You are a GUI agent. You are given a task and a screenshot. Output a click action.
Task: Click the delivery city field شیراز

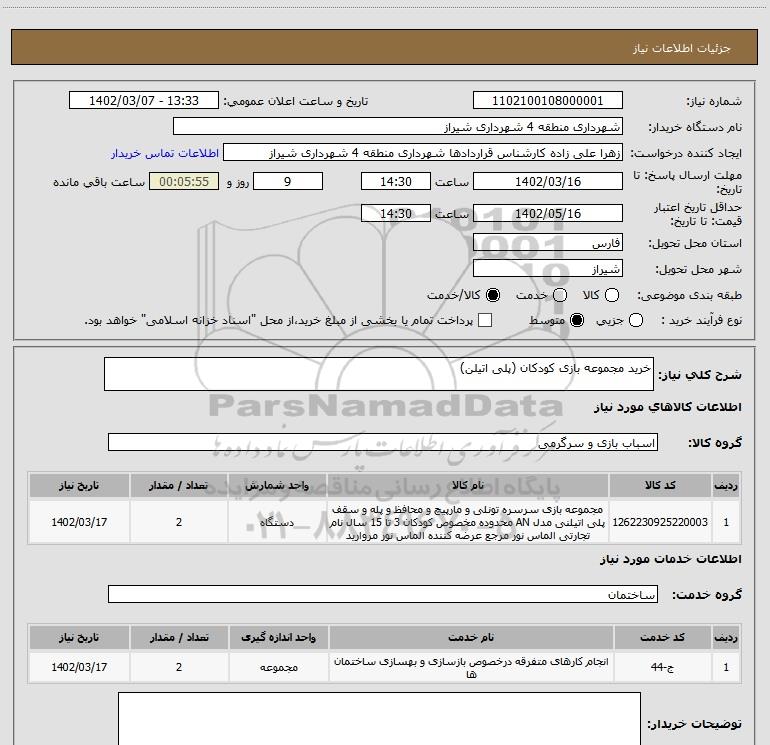click(x=547, y=269)
